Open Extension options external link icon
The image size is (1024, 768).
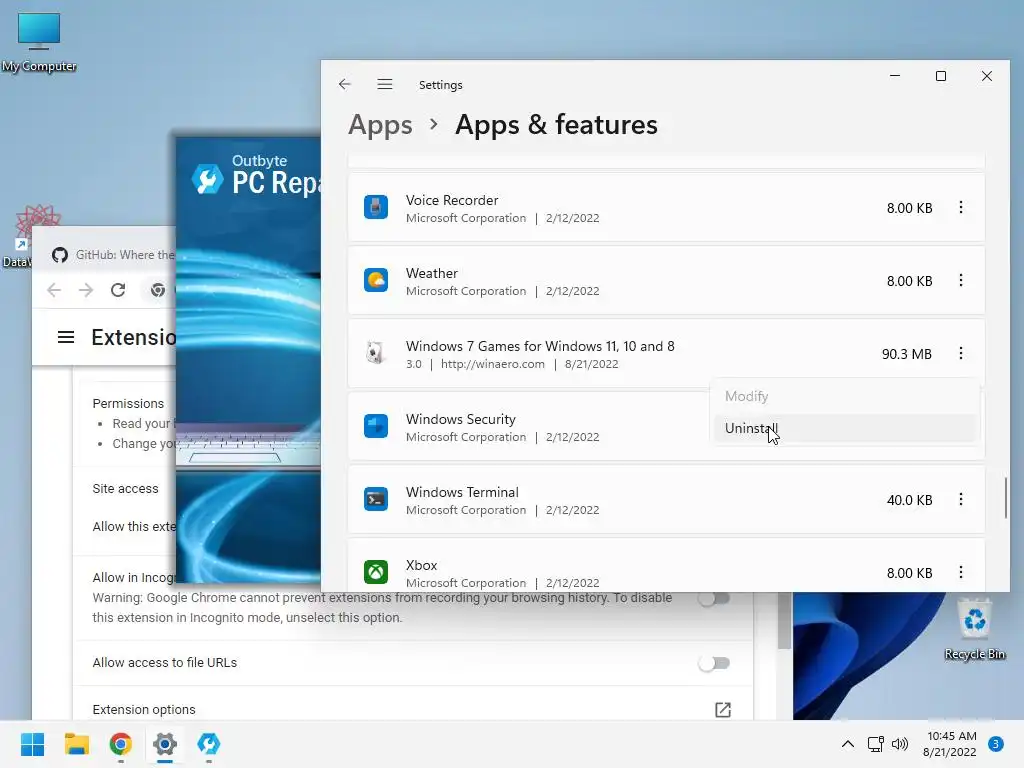[722, 710]
